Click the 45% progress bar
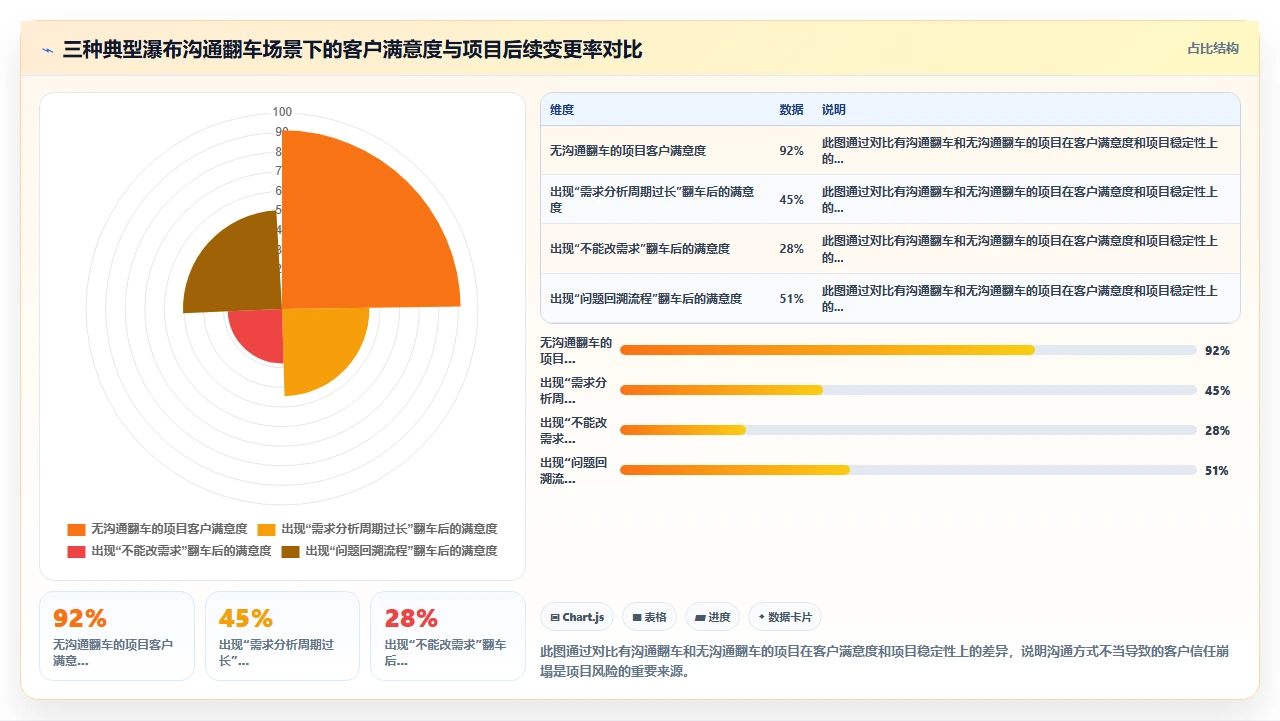1280x721 pixels. pos(908,390)
